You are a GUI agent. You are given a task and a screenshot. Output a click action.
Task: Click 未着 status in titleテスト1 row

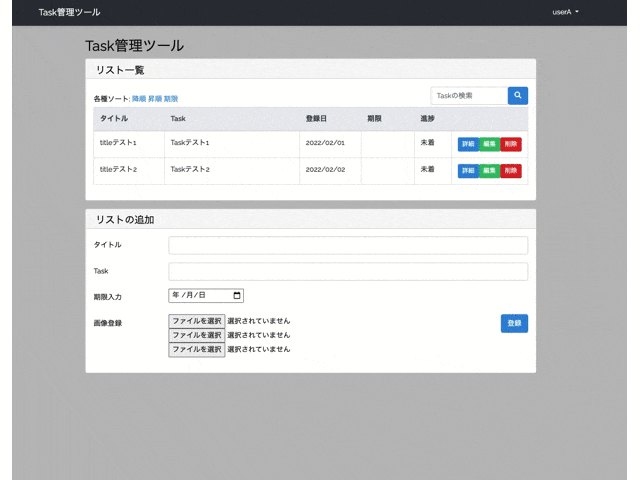click(433, 144)
